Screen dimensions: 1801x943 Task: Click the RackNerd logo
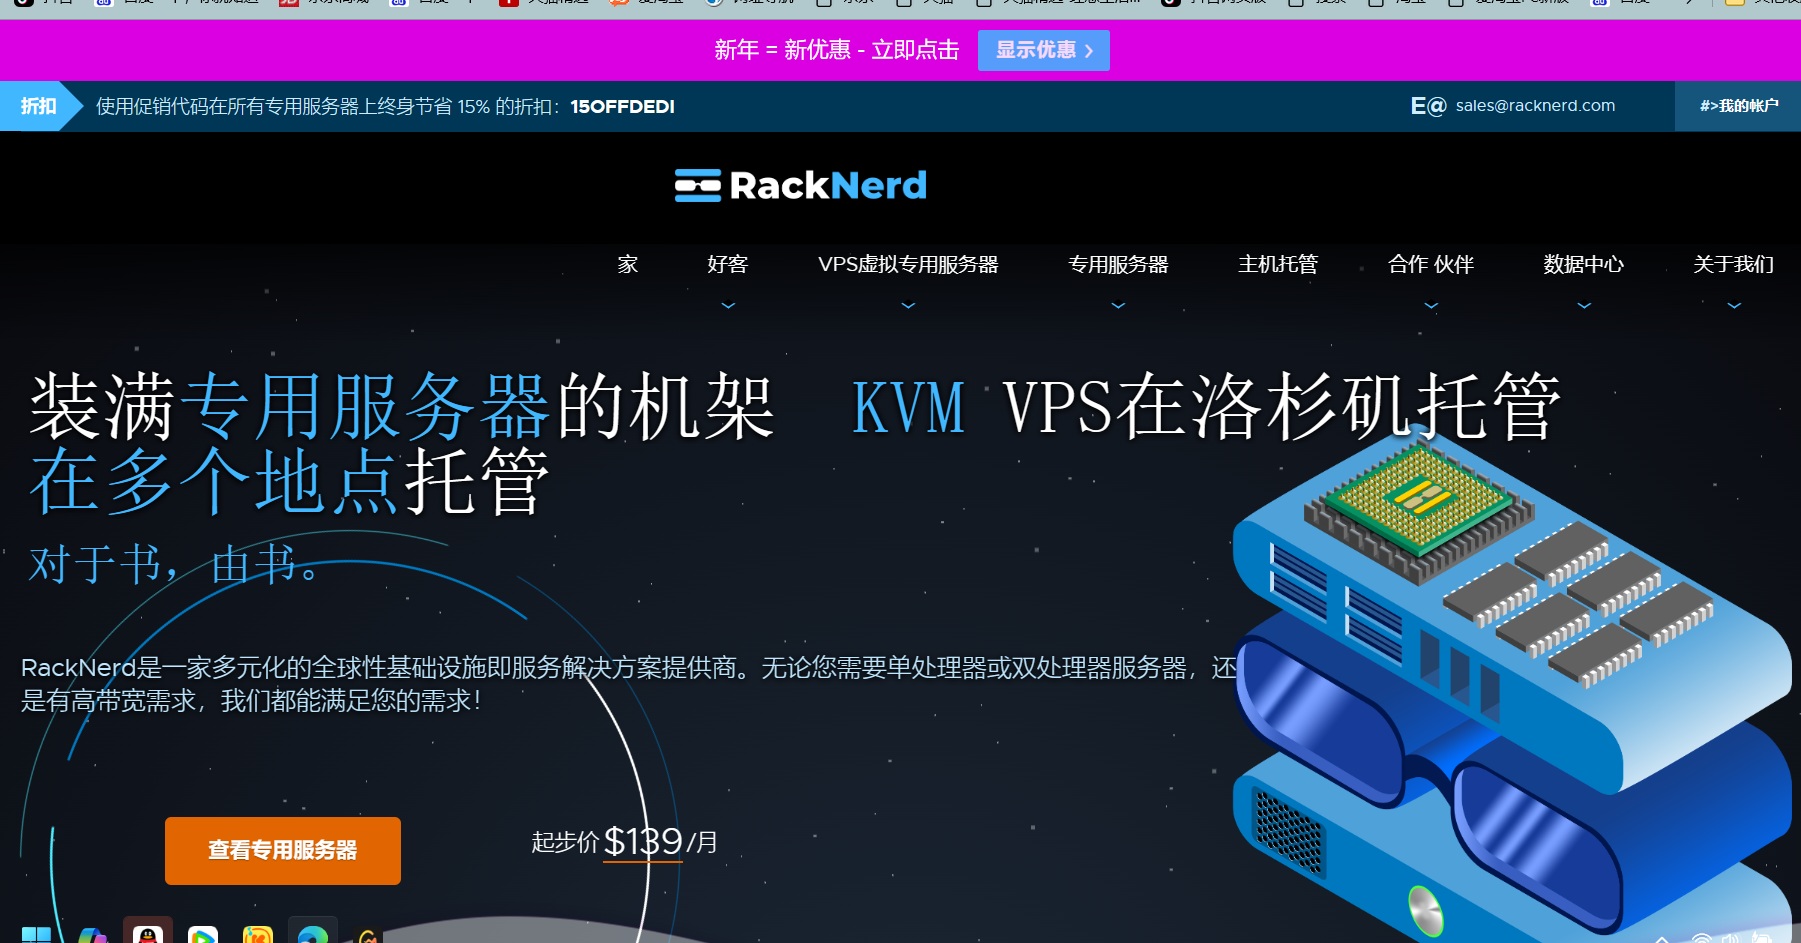pos(800,185)
